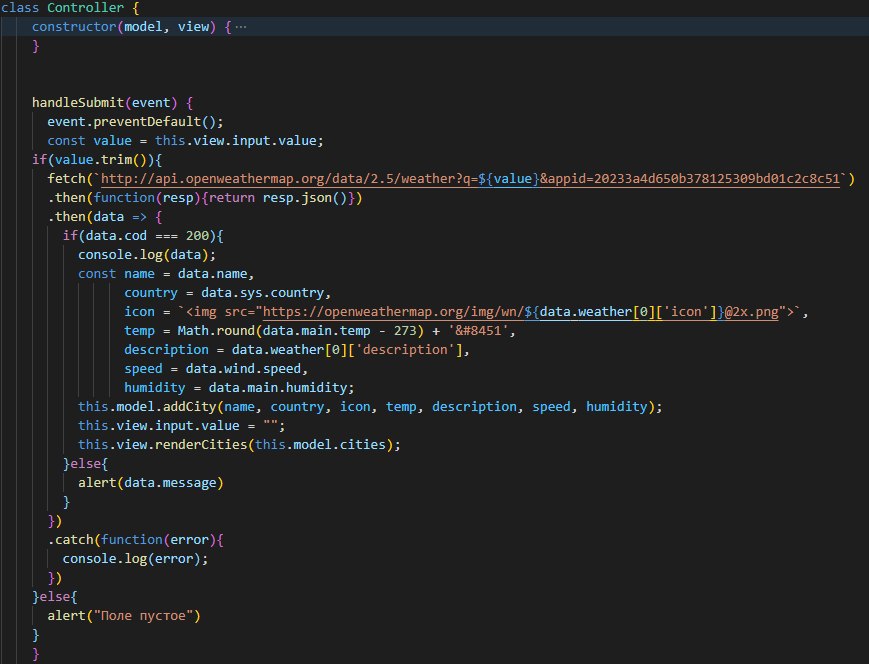Click the '${value}' template expression in URL
Viewport: 869px width, 664px height.
(x=508, y=178)
